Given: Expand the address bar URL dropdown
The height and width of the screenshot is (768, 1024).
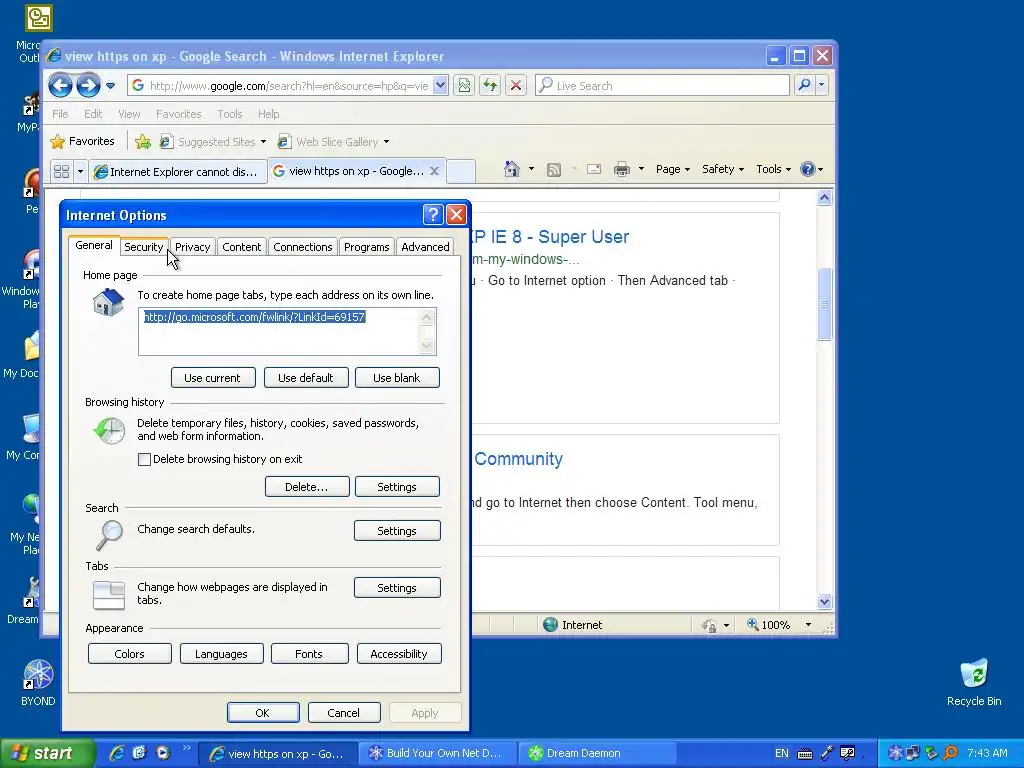Looking at the screenshot, I should click(440, 86).
